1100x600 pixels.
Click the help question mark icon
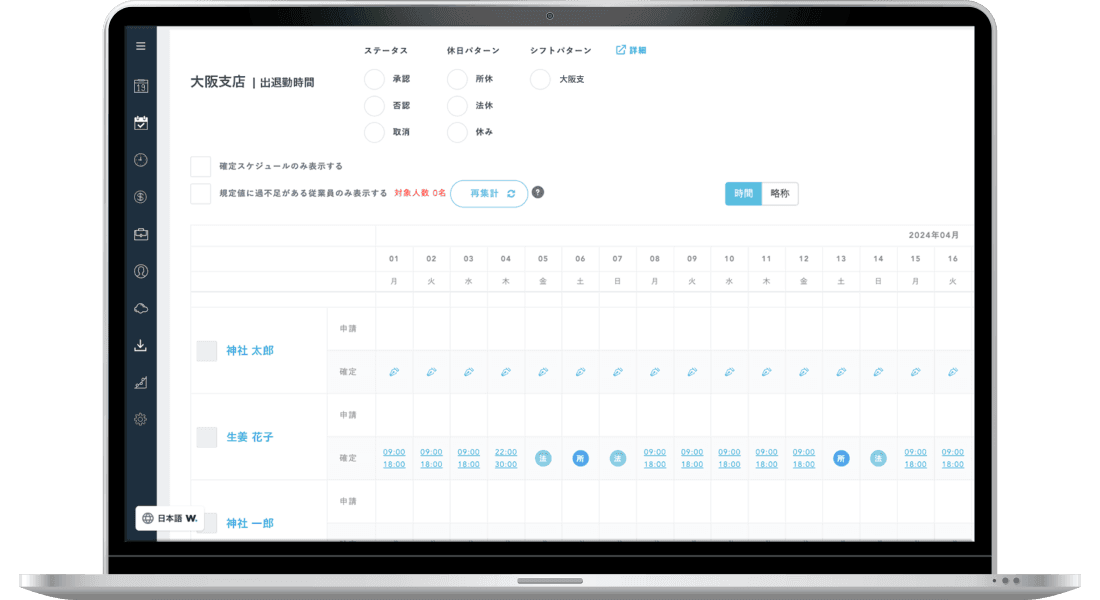[538, 193]
